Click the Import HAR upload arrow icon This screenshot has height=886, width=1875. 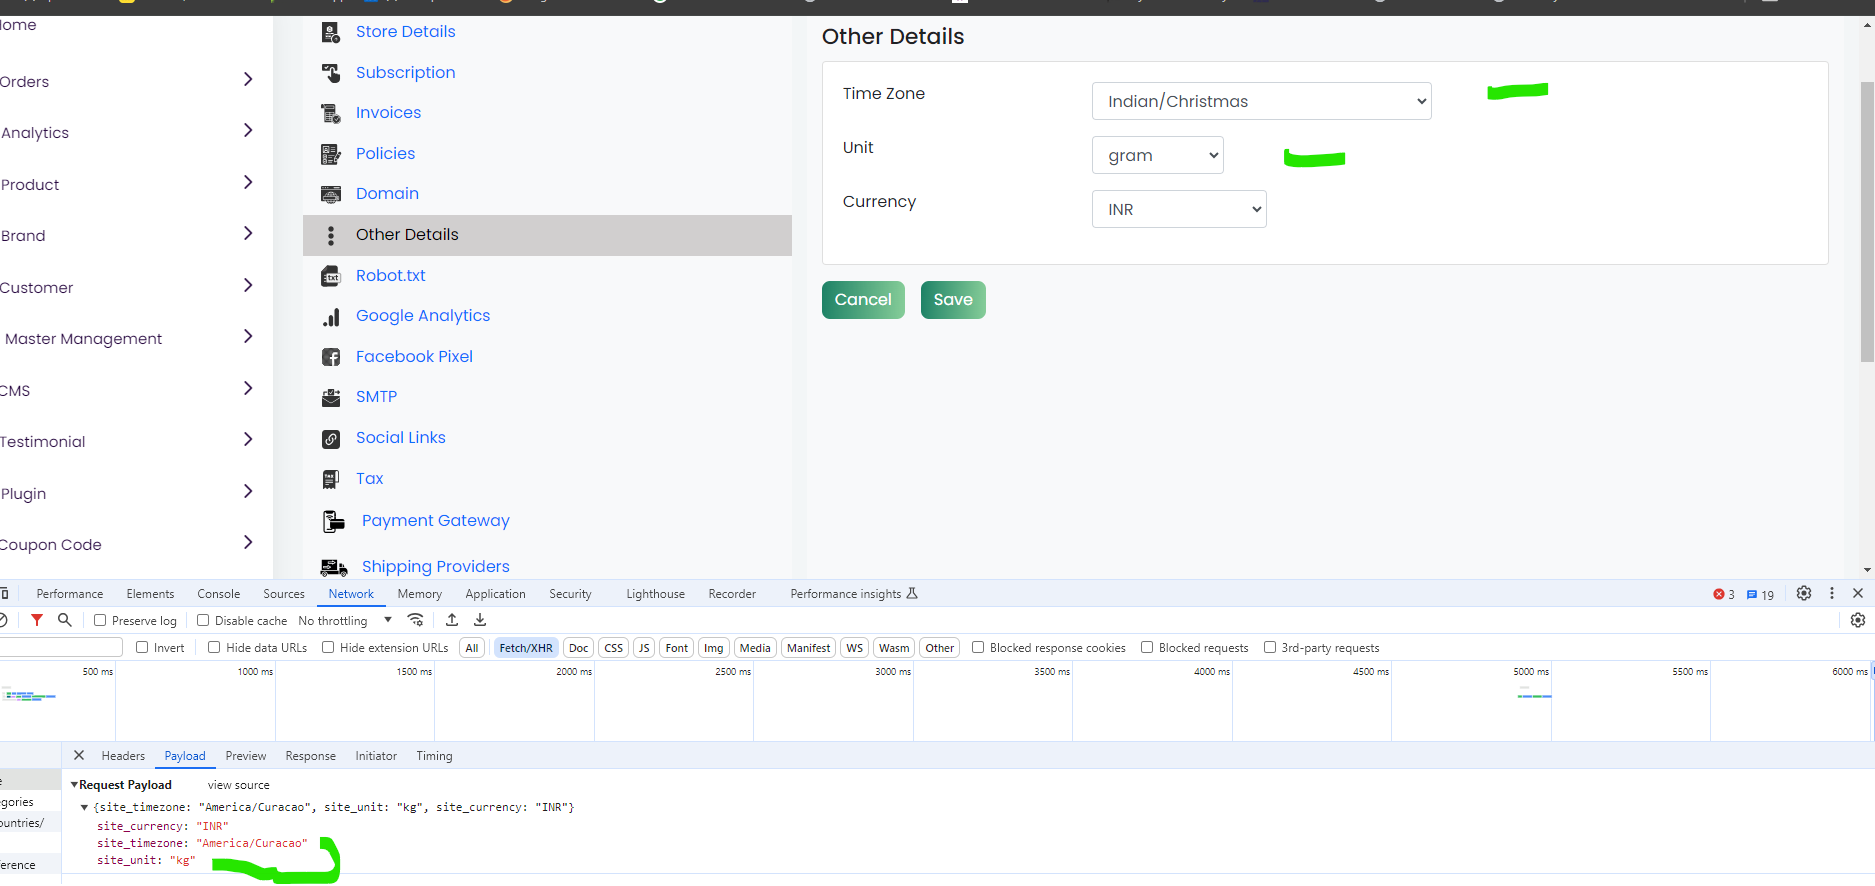tap(452, 620)
